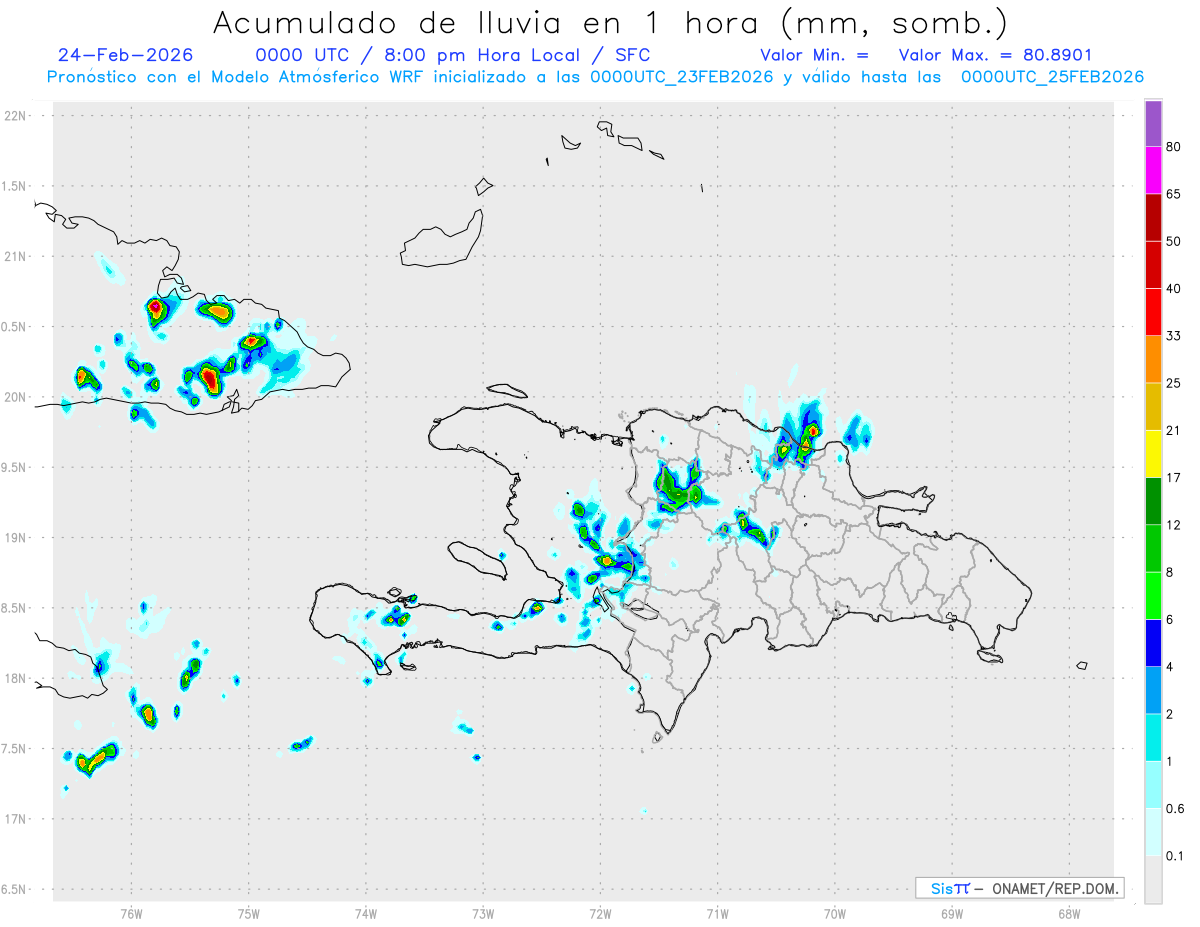Screen dimensions: 1200x927
Task: Click the "68W" longitude label
Action: coord(1069,914)
